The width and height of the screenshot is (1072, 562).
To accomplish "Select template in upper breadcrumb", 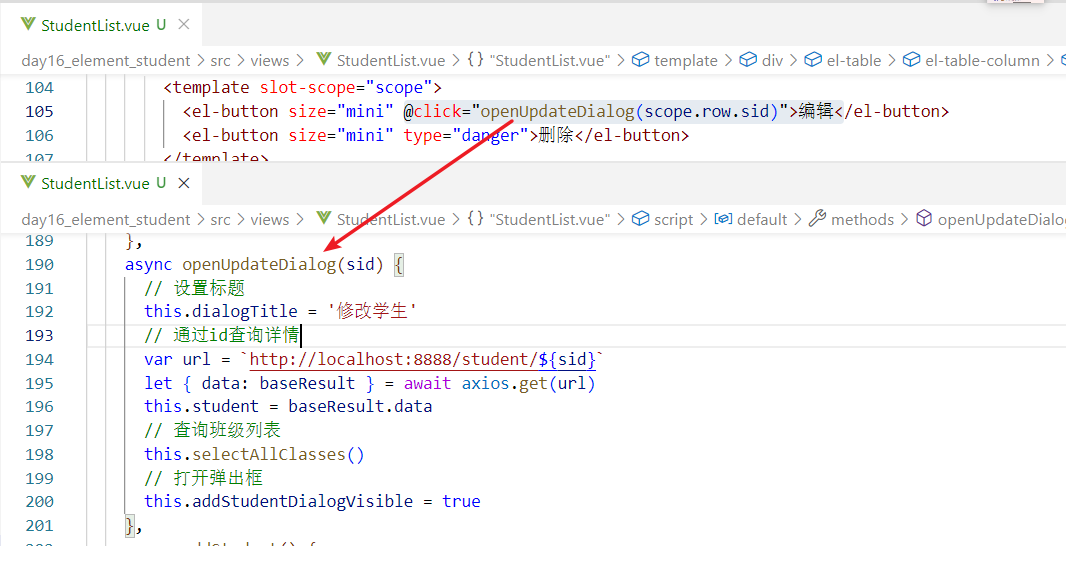I will coord(685,61).
